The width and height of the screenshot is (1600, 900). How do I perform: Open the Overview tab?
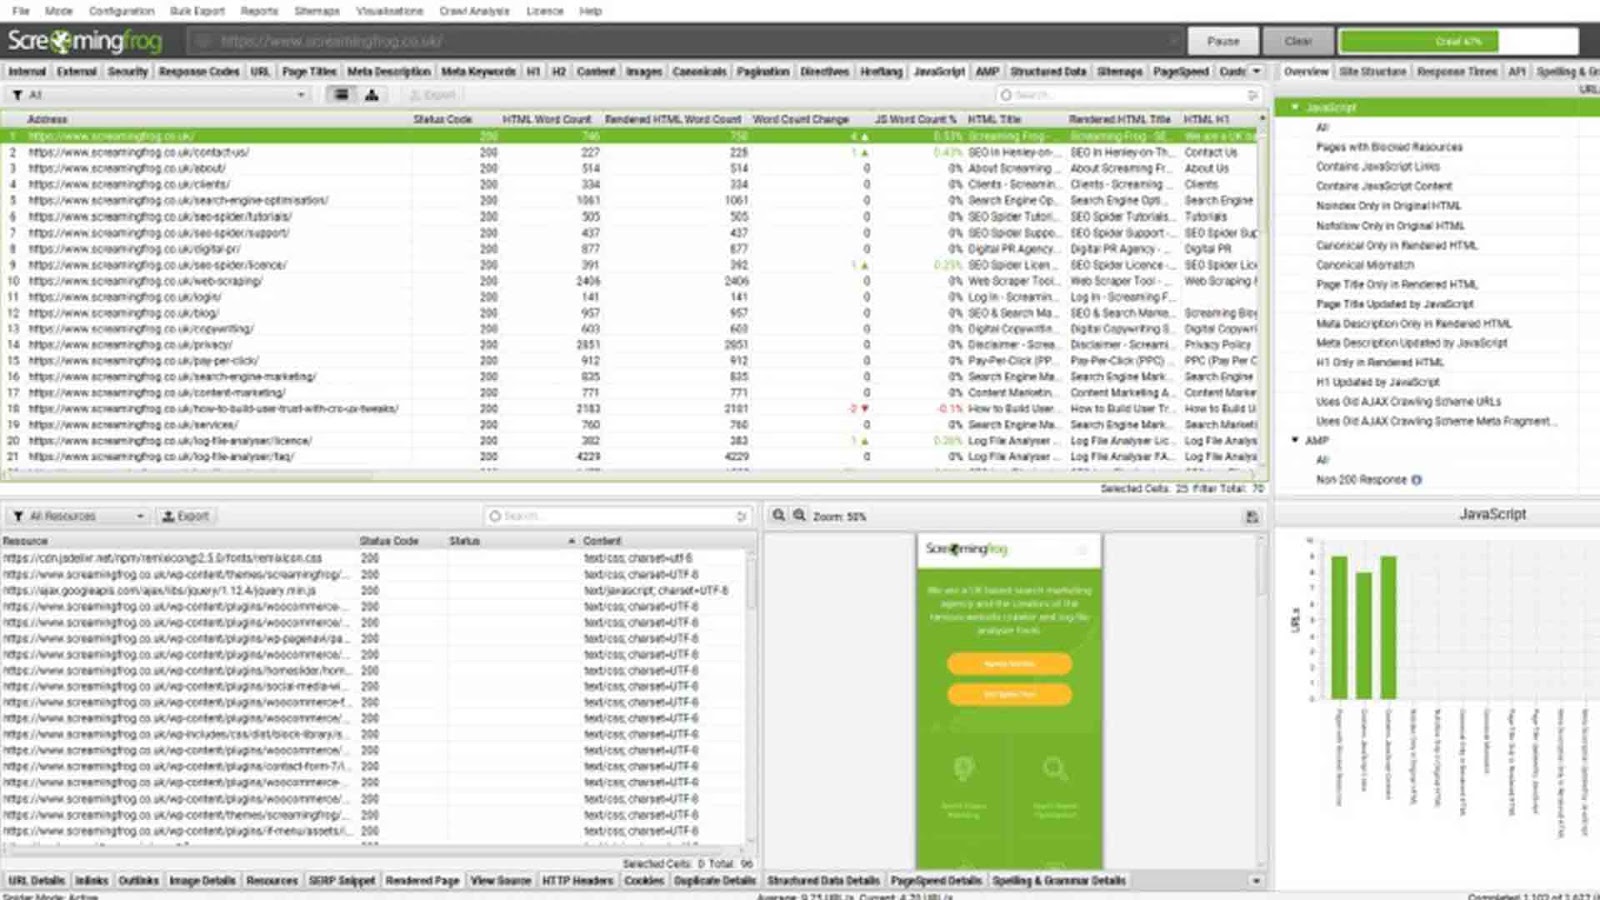pyautogui.click(x=1306, y=71)
